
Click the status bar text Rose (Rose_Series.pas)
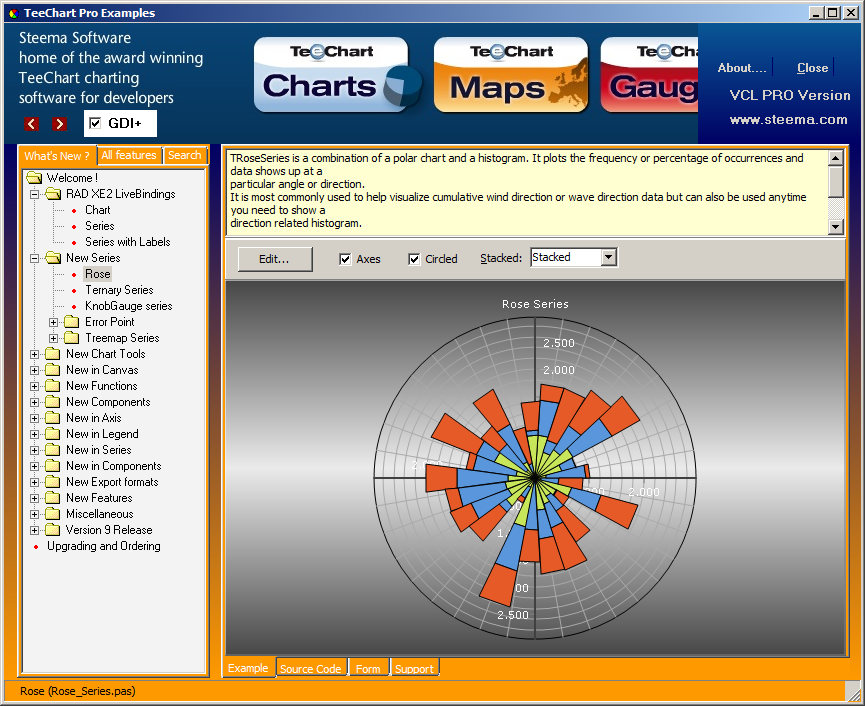(78, 691)
